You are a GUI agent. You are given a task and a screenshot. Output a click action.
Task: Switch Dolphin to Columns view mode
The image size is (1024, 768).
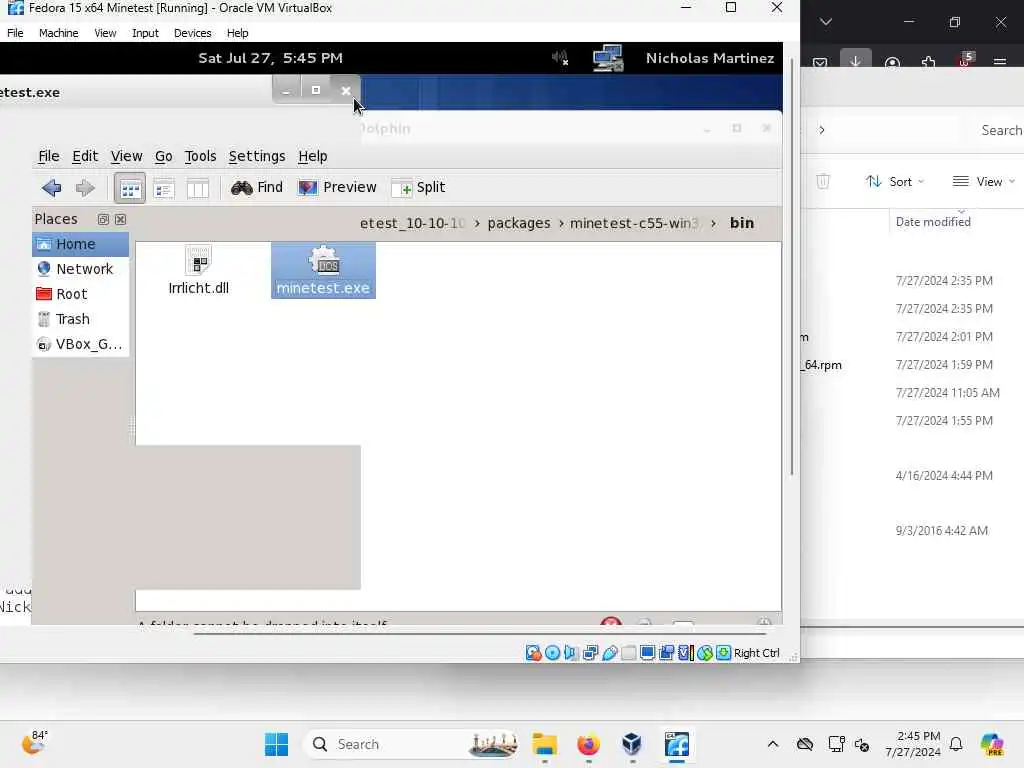pyautogui.click(x=198, y=189)
